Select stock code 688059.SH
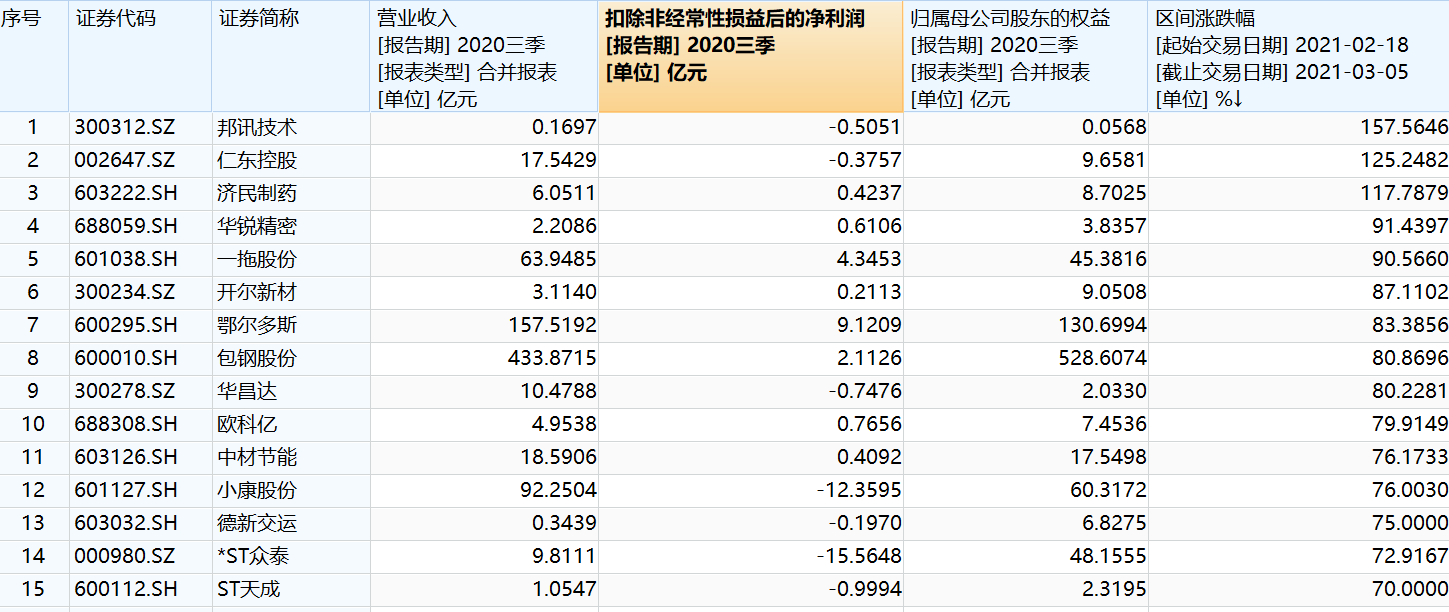Image resolution: width=1449 pixels, height=612 pixels. pos(125,227)
